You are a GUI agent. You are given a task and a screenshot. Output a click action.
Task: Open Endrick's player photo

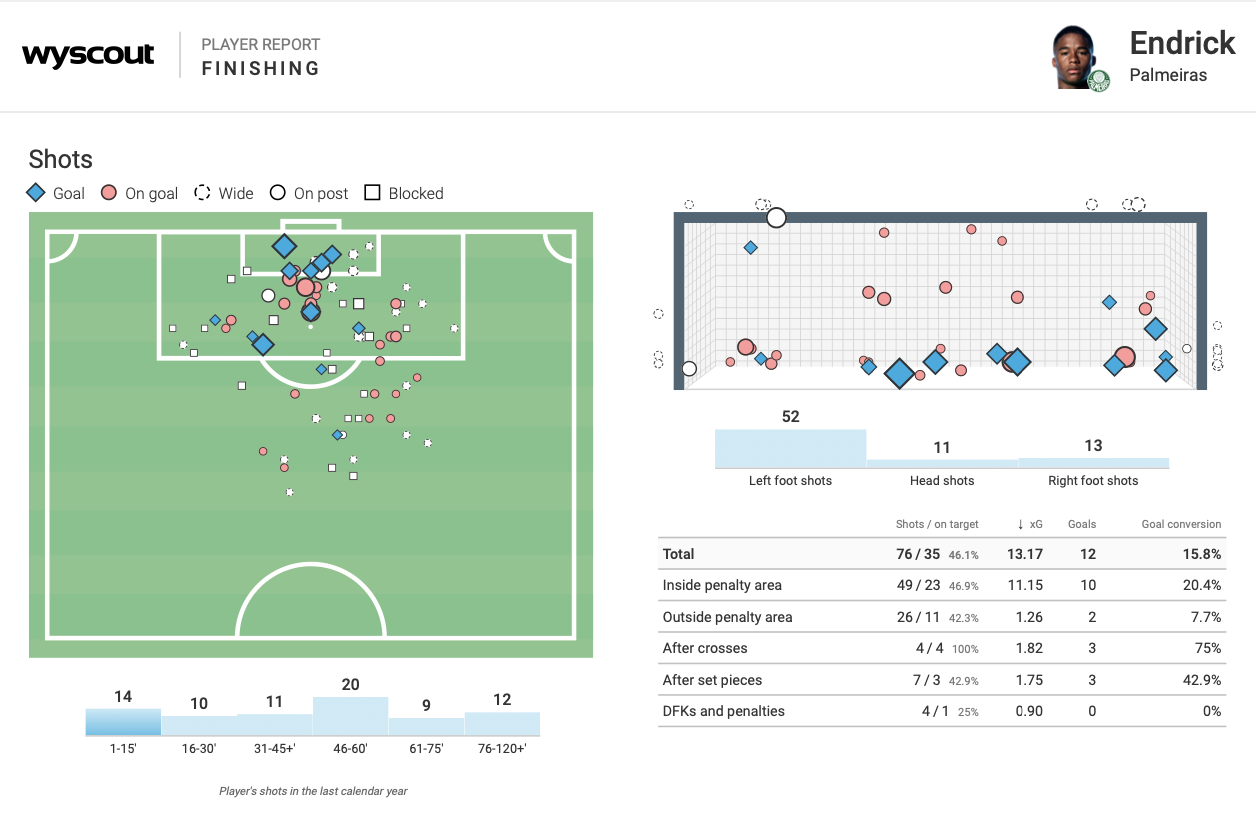click(1074, 55)
